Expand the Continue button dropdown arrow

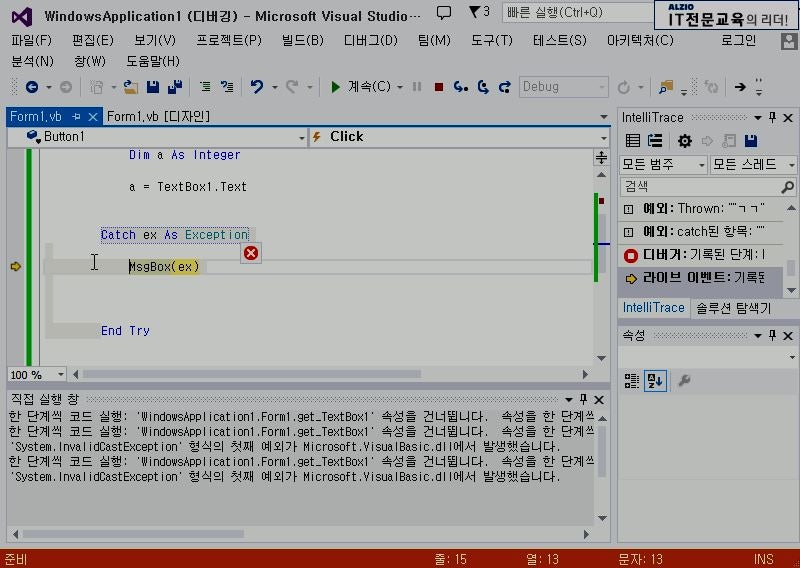point(399,88)
